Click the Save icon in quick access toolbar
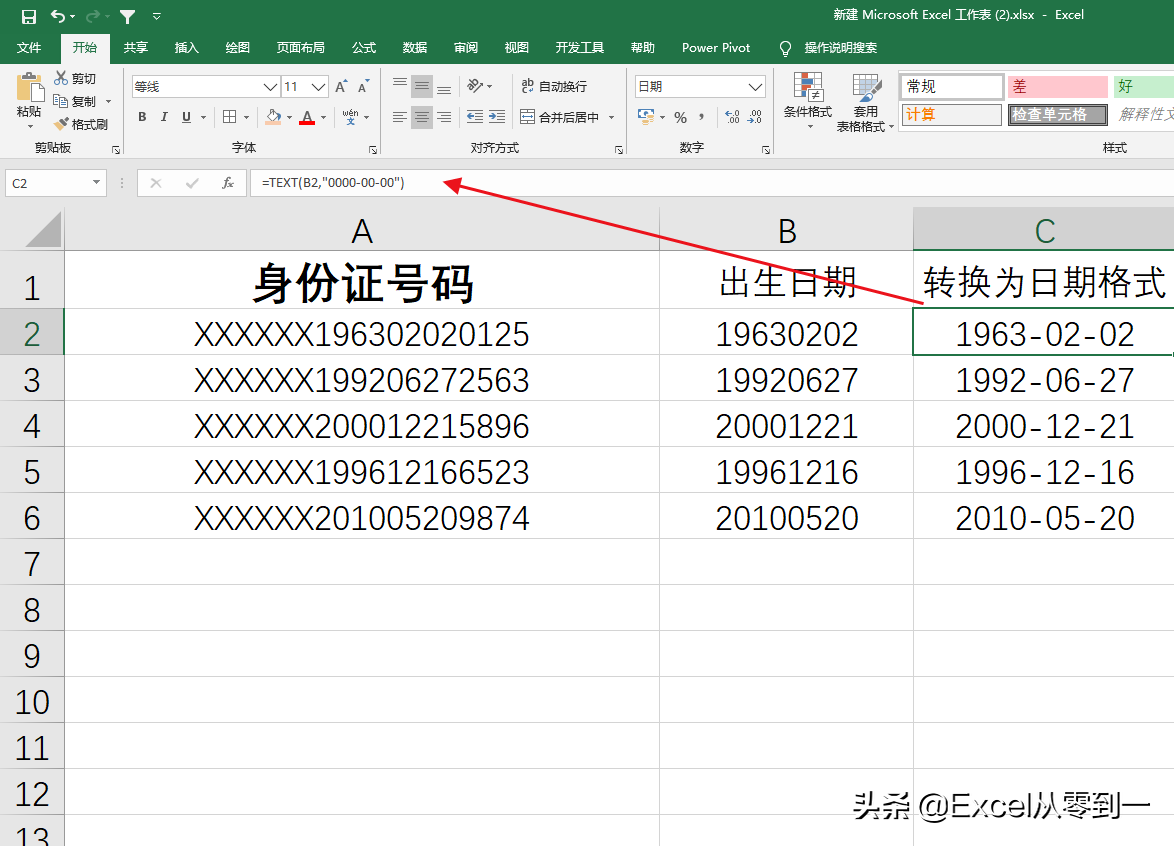The width and height of the screenshot is (1174, 846). 28,16
